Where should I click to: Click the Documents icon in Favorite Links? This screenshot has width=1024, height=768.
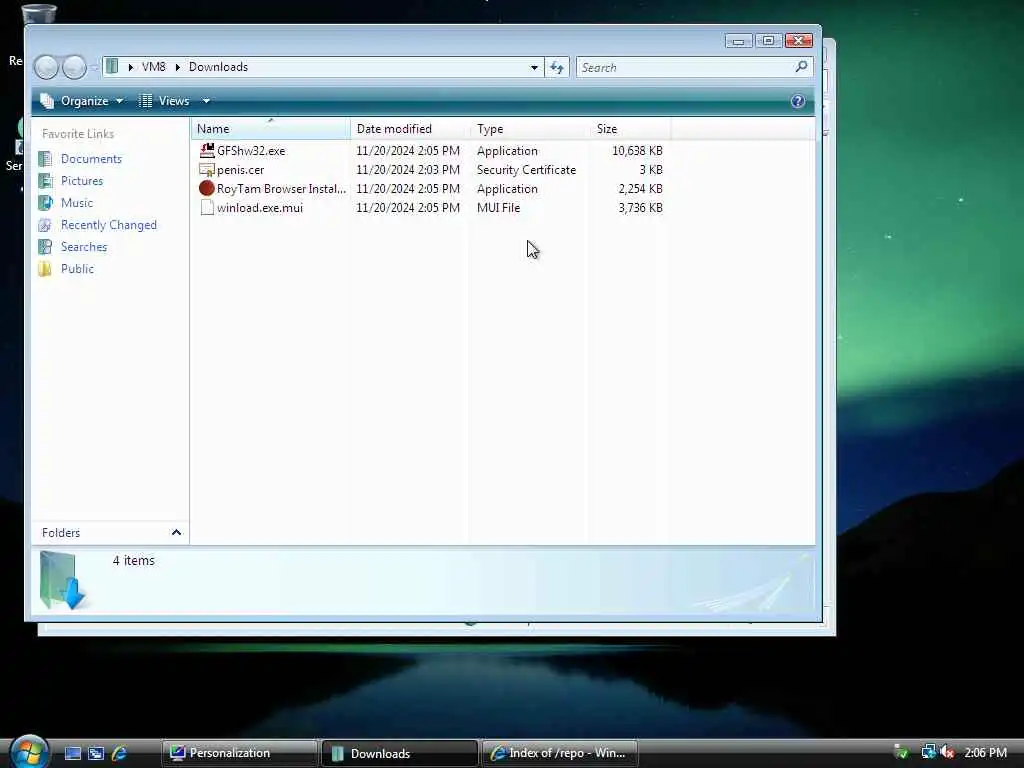tap(45, 159)
